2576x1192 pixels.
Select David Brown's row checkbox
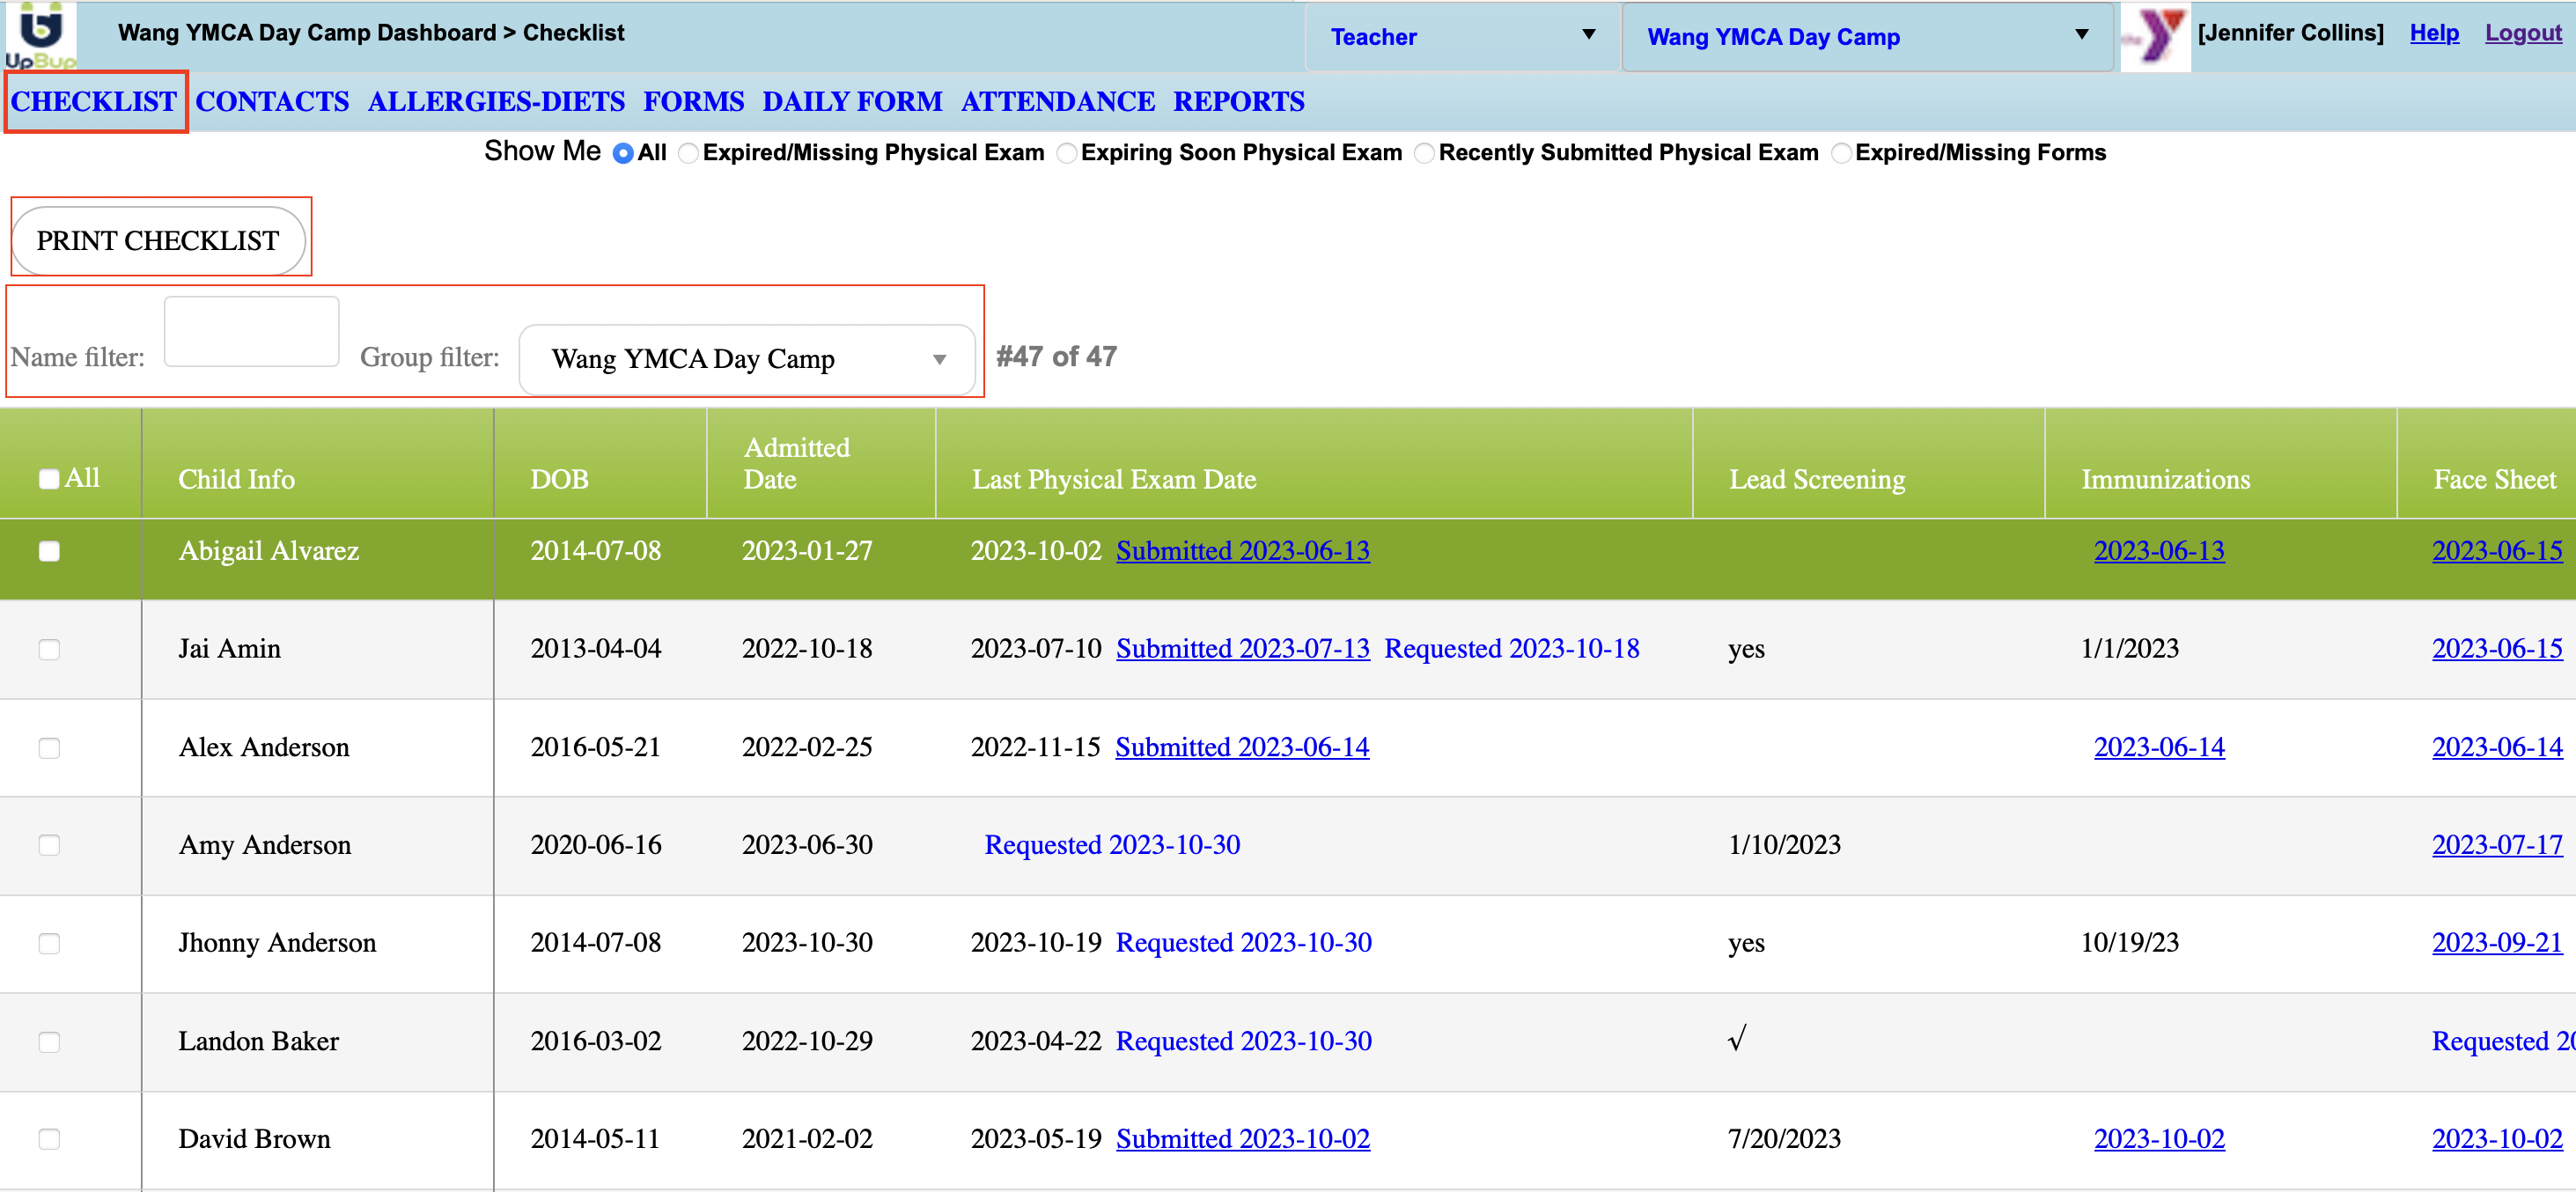[x=49, y=1139]
